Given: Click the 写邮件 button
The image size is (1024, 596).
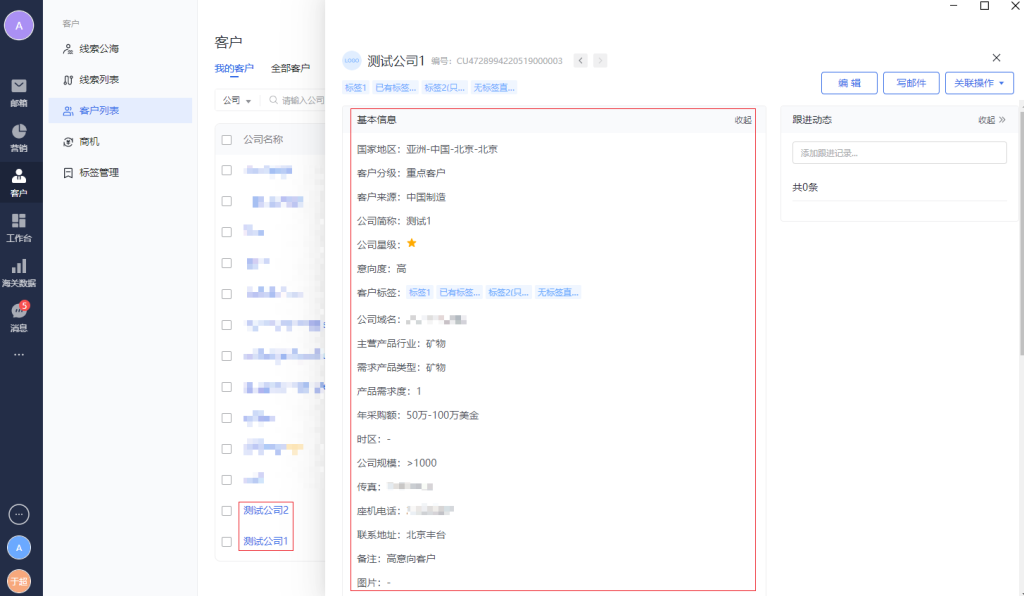Looking at the screenshot, I should point(911,83).
